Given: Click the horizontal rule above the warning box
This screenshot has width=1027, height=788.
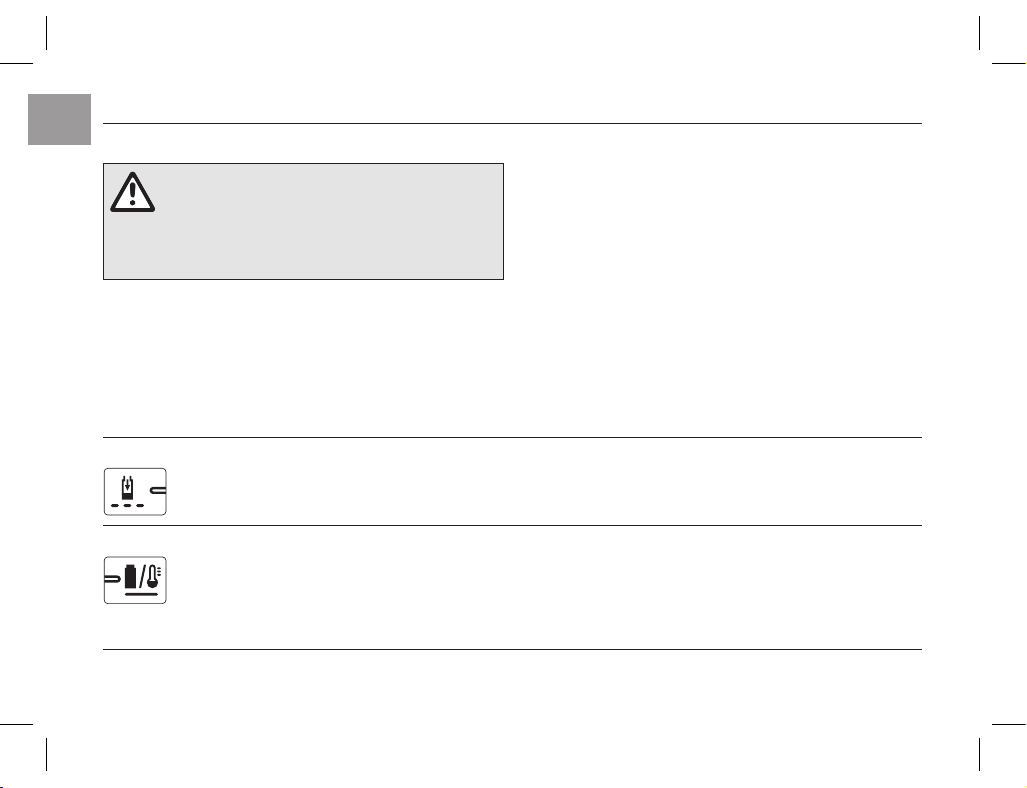Looking at the screenshot, I should tap(512, 123).
